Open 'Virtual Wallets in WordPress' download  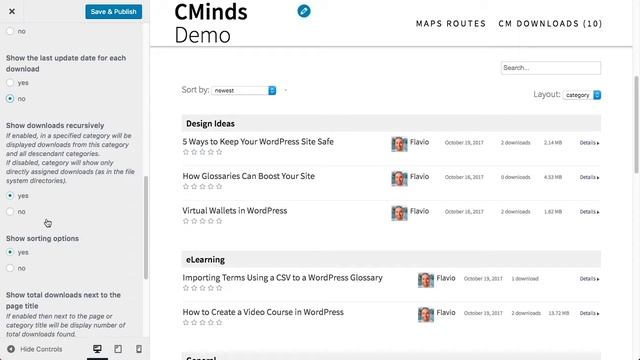[x=235, y=211]
